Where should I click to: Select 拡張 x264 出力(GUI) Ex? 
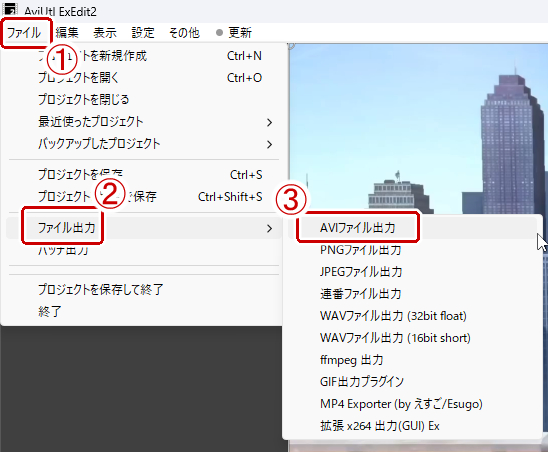[x=412, y=426]
